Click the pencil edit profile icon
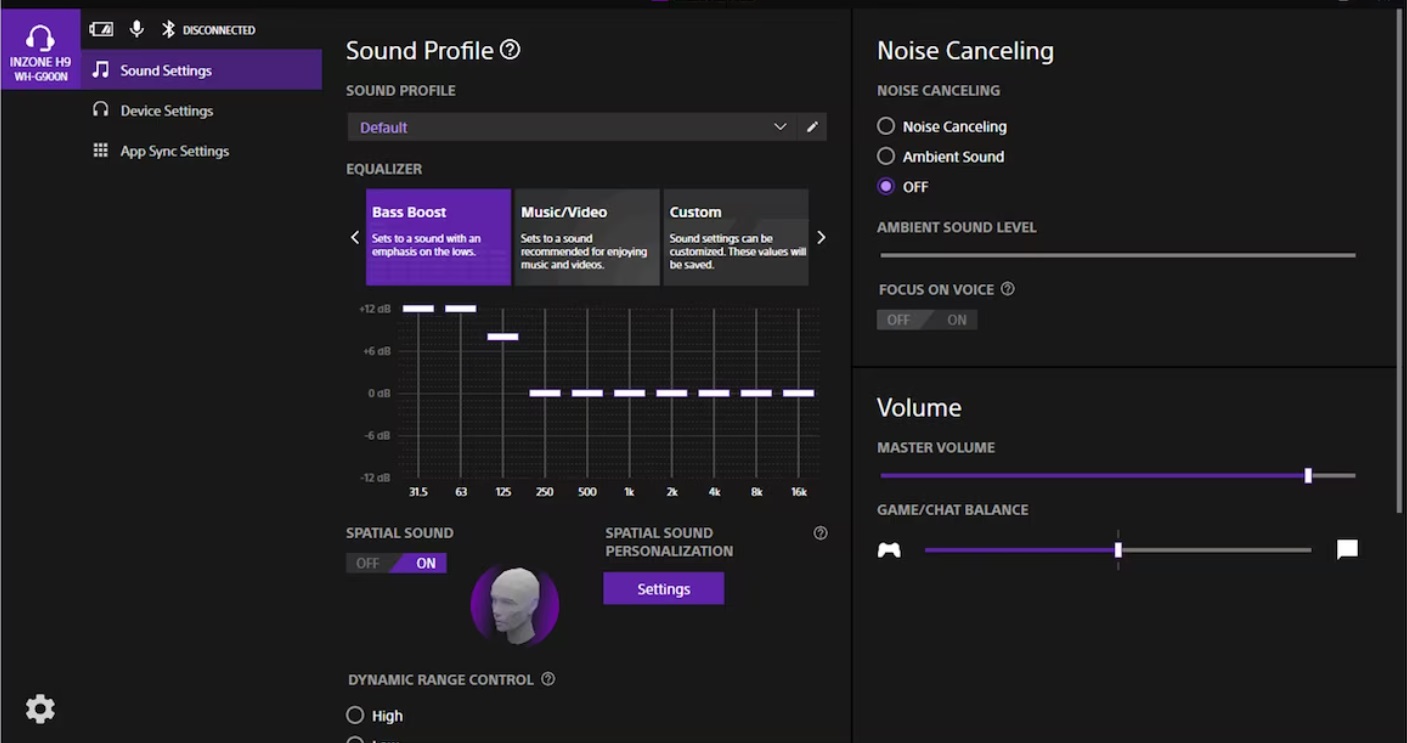The width and height of the screenshot is (1407, 743). coord(812,127)
